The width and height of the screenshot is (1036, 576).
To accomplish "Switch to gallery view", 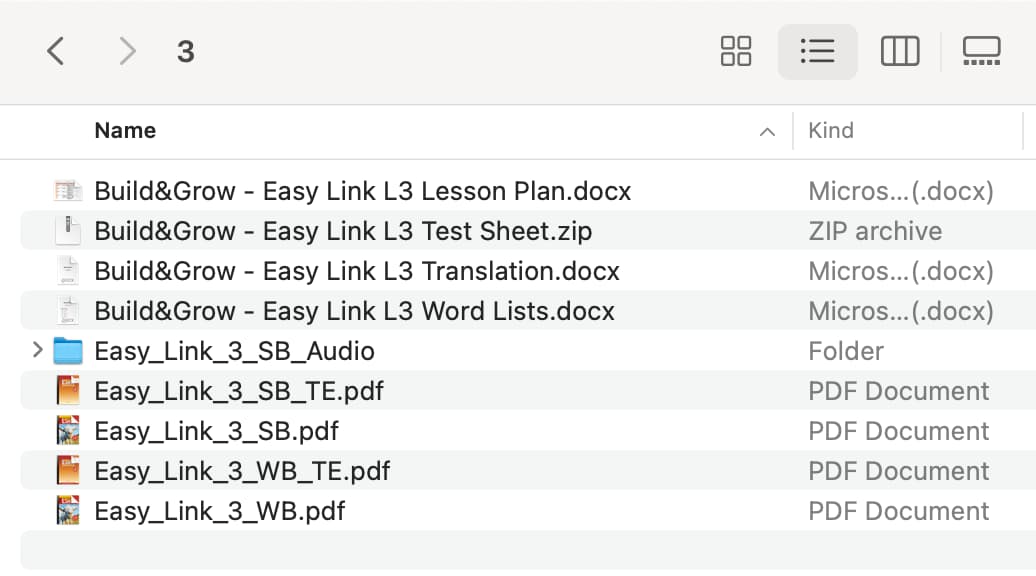I will coord(981,52).
